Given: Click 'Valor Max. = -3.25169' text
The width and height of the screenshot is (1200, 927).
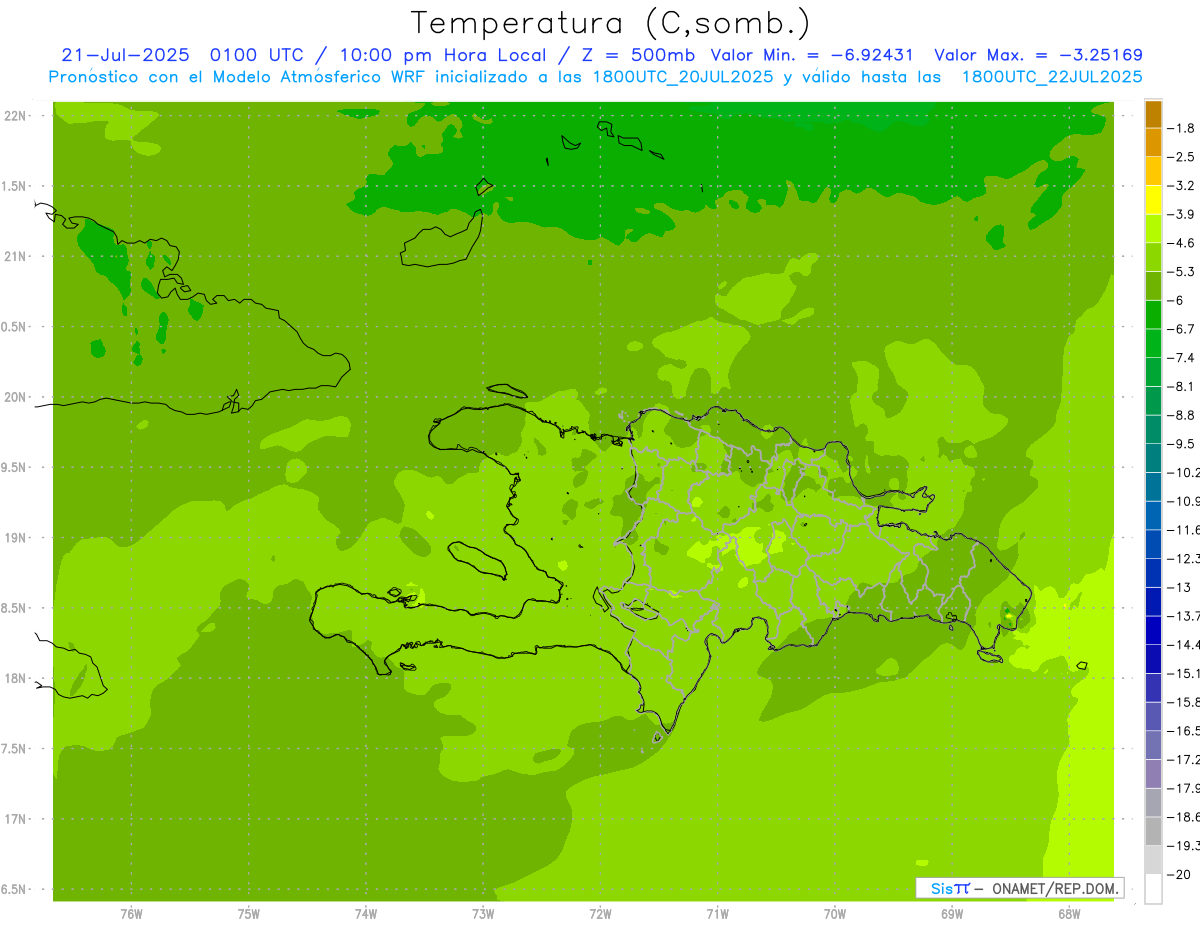Looking at the screenshot, I should pyautogui.click(x=1038, y=55).
